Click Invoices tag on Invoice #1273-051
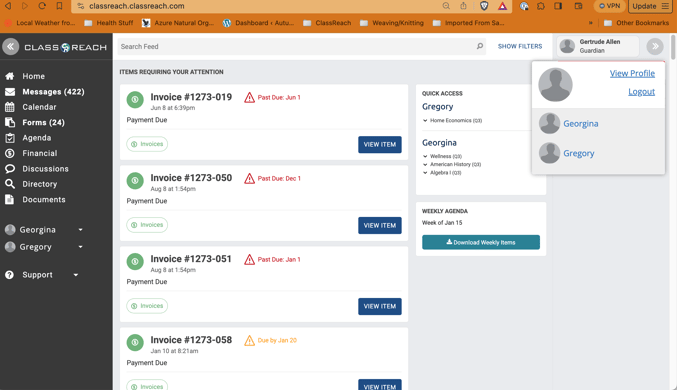Image resolution: width=677 pixels, height=390 pixels. [x=147, y=306]
